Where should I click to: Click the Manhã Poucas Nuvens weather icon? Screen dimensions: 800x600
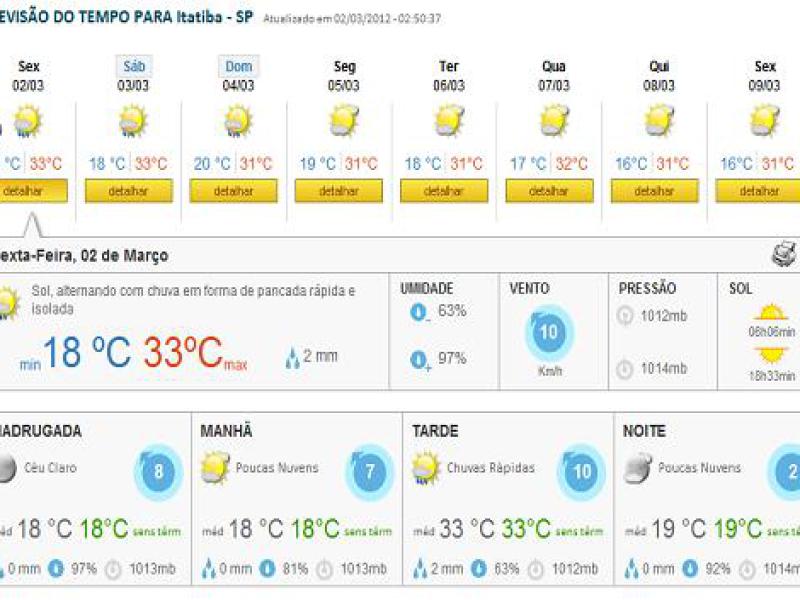215,467
